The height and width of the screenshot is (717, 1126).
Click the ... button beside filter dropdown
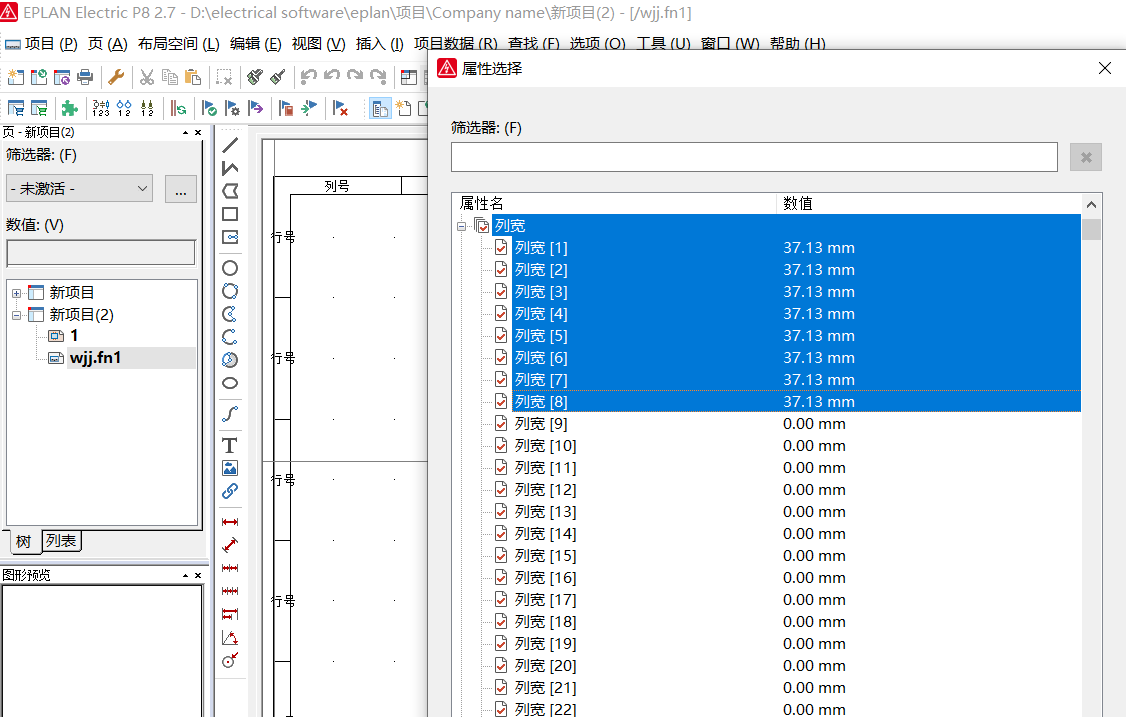(x=180, y=188)
